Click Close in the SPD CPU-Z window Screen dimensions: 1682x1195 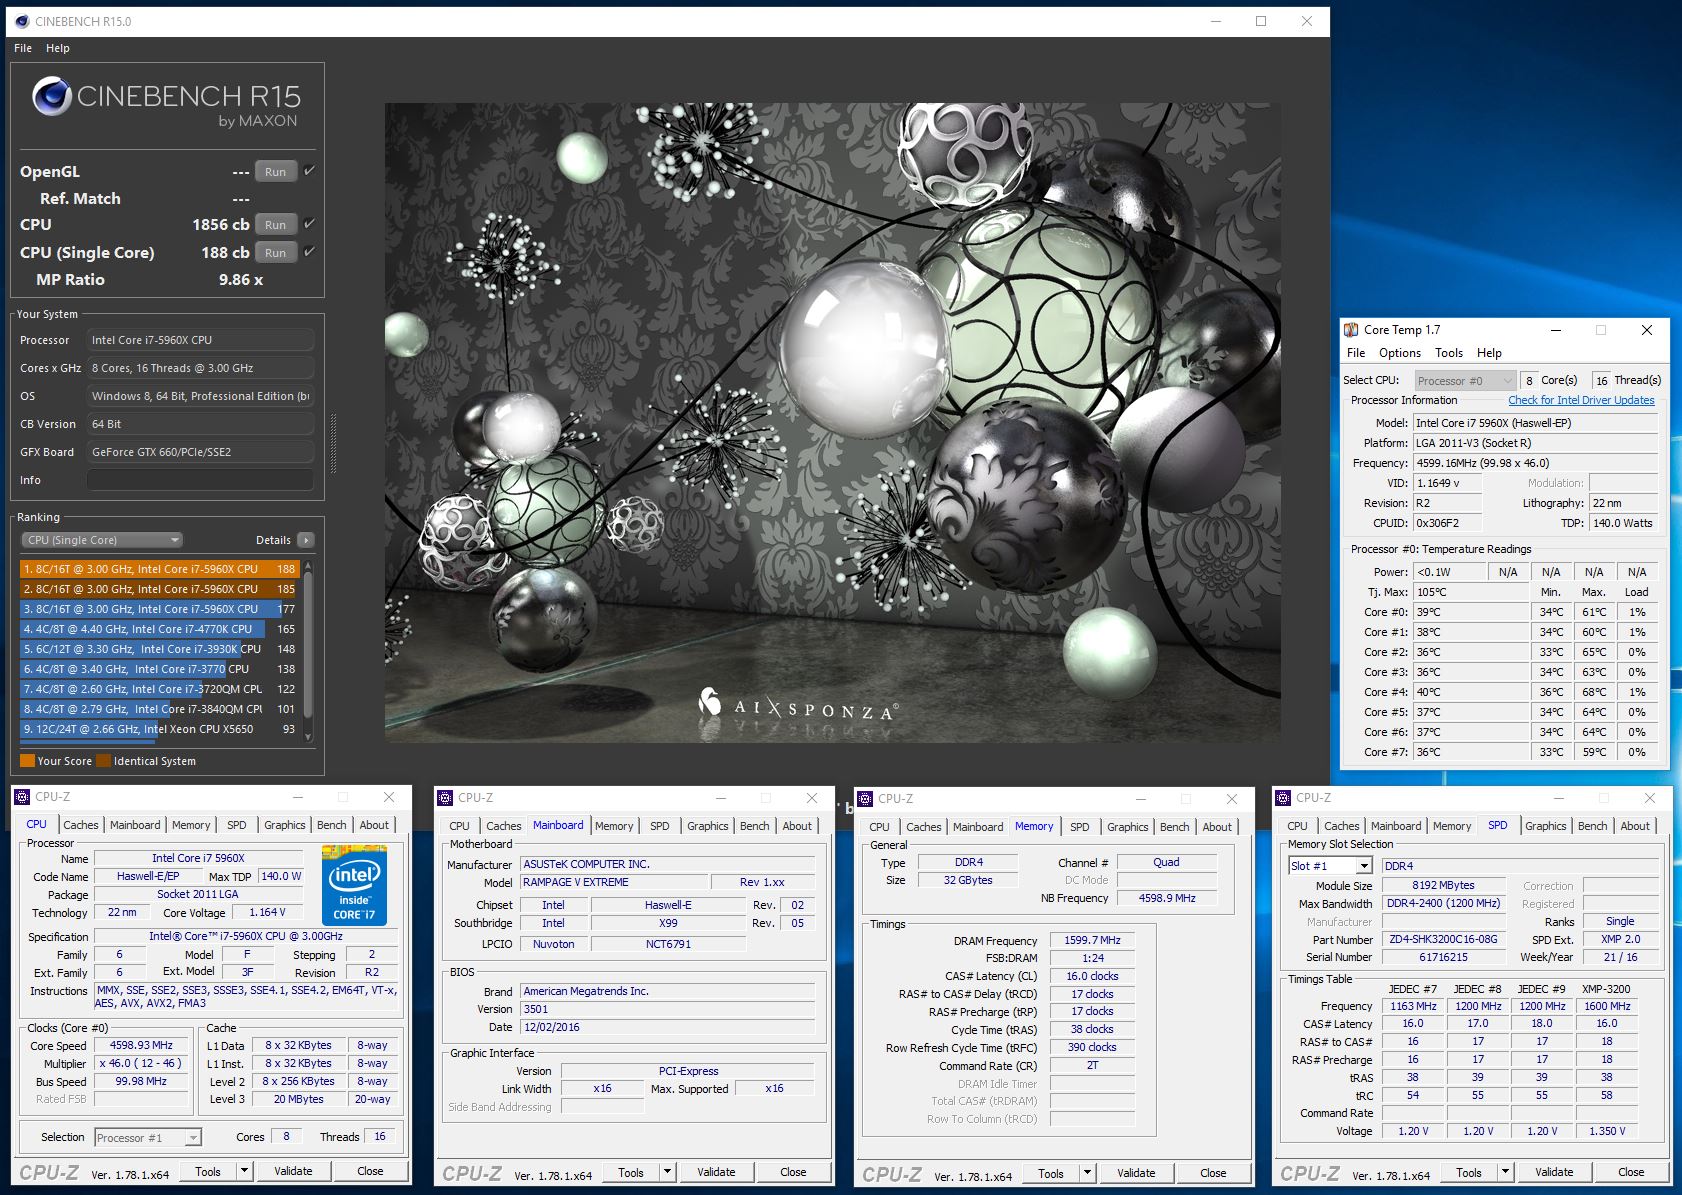[1631, 1172]
